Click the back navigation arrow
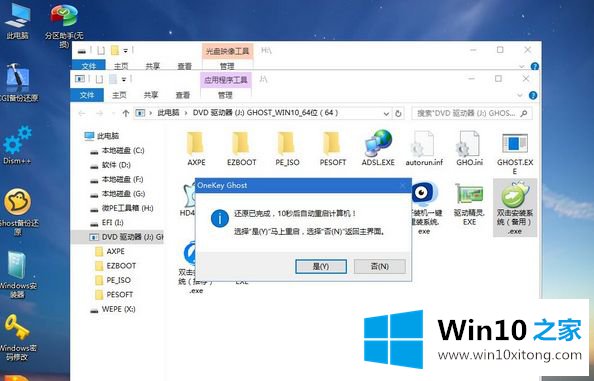594x381 pixels. click(82, 113)
